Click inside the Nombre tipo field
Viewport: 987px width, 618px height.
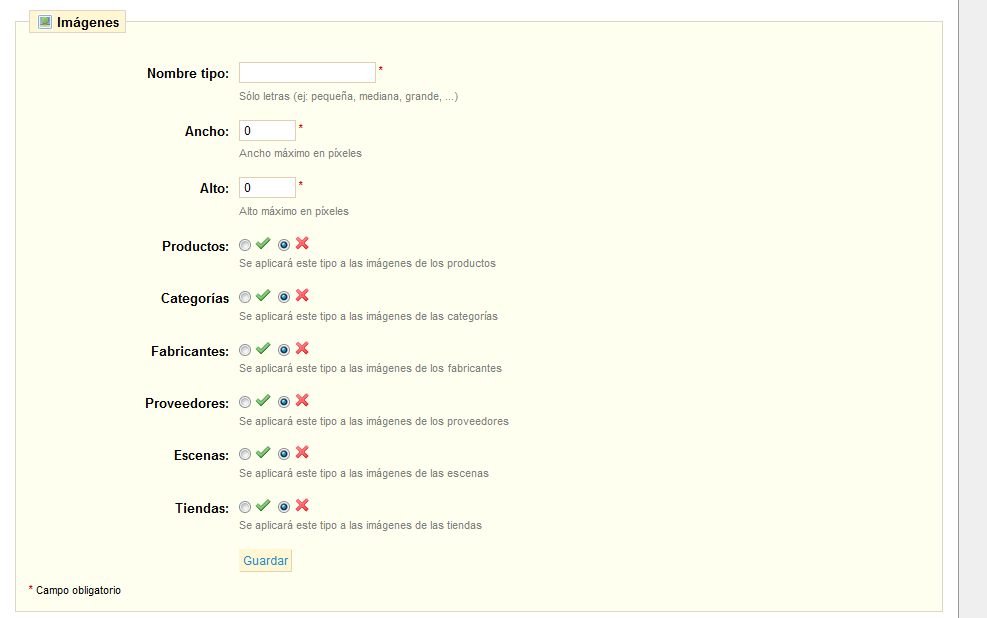[x=306, y=72]
